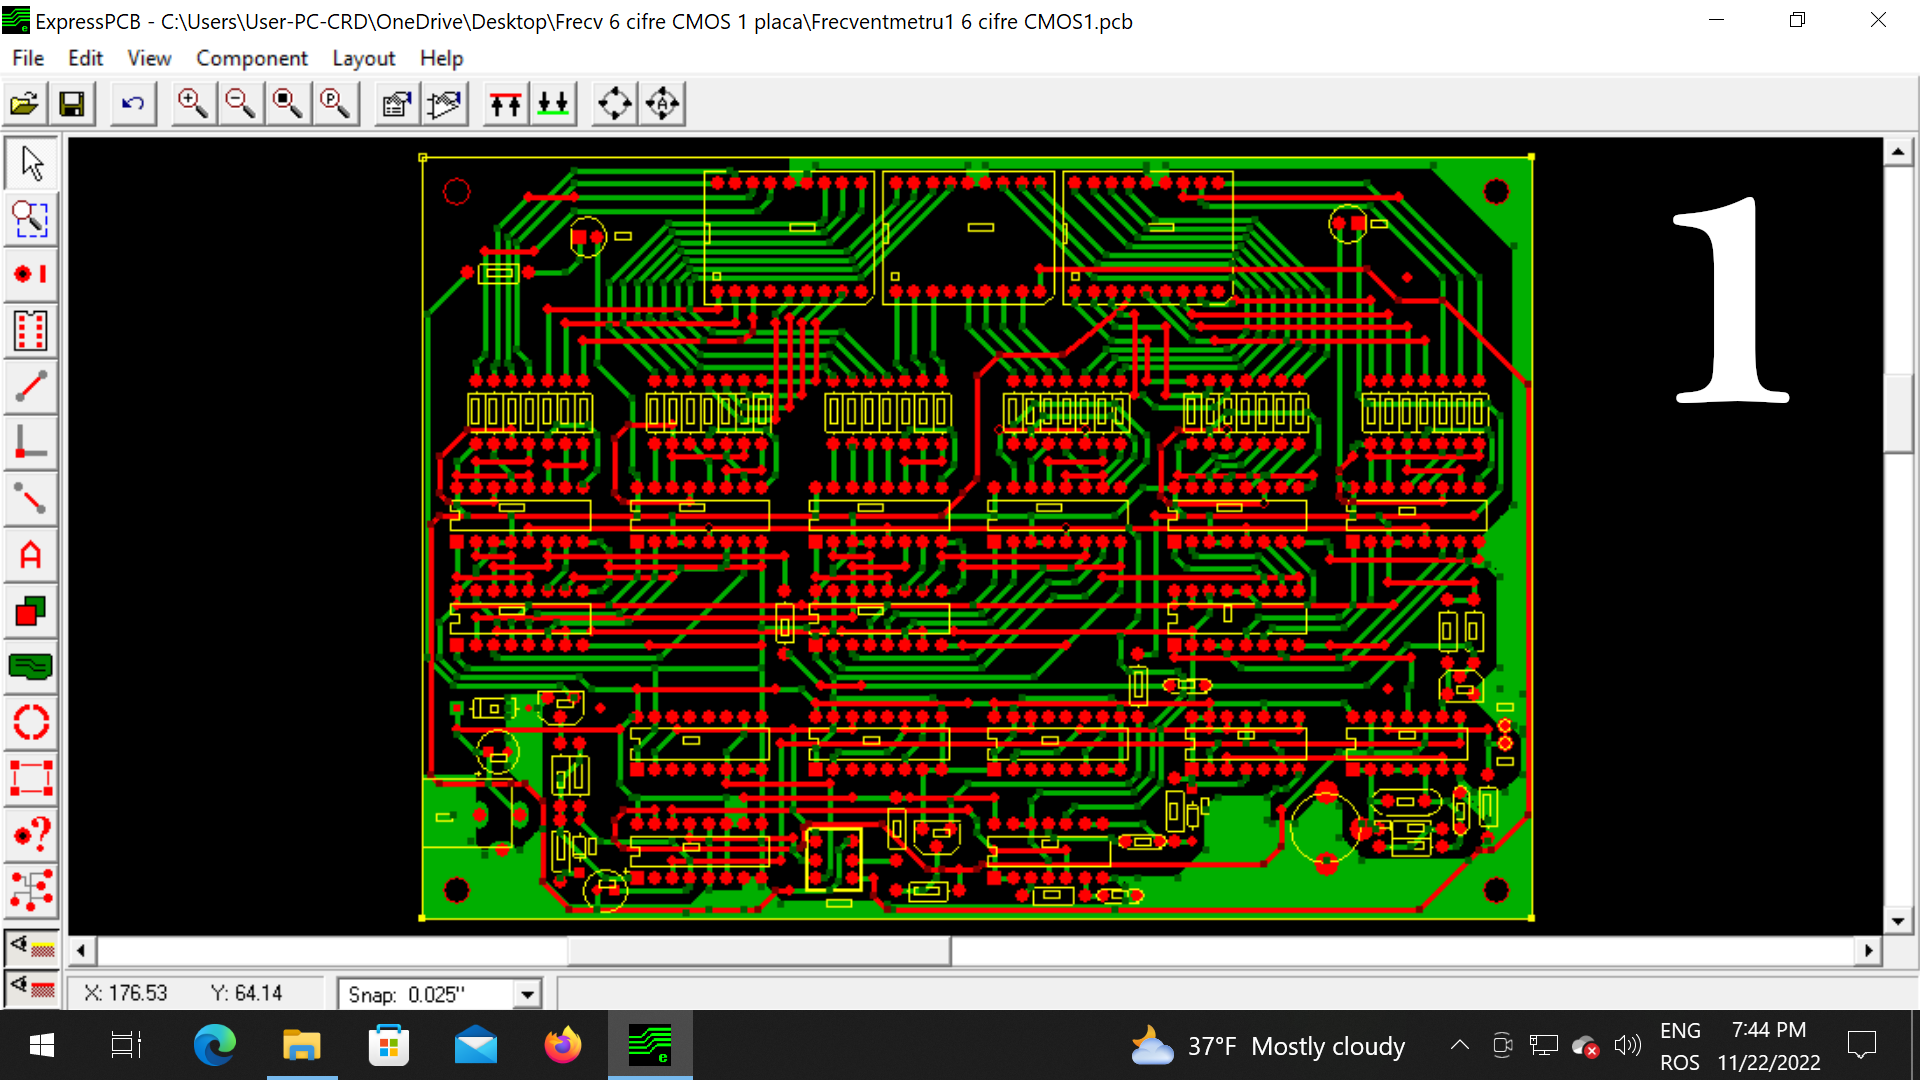This screenshot has height=1080, width=1920.
Task: Click the Undo toolbar button
Action: pyautogui.click(x=133, y=103)
